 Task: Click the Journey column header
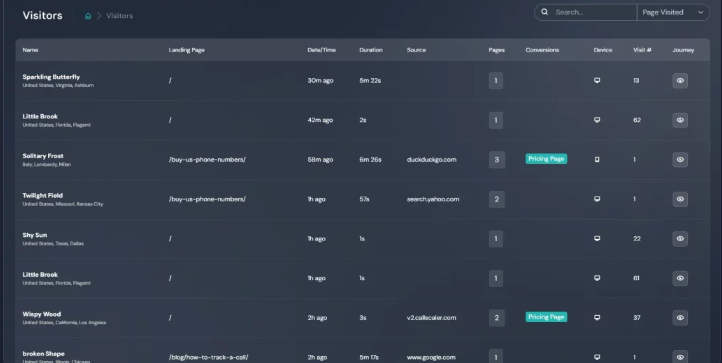tap(683, 50)
